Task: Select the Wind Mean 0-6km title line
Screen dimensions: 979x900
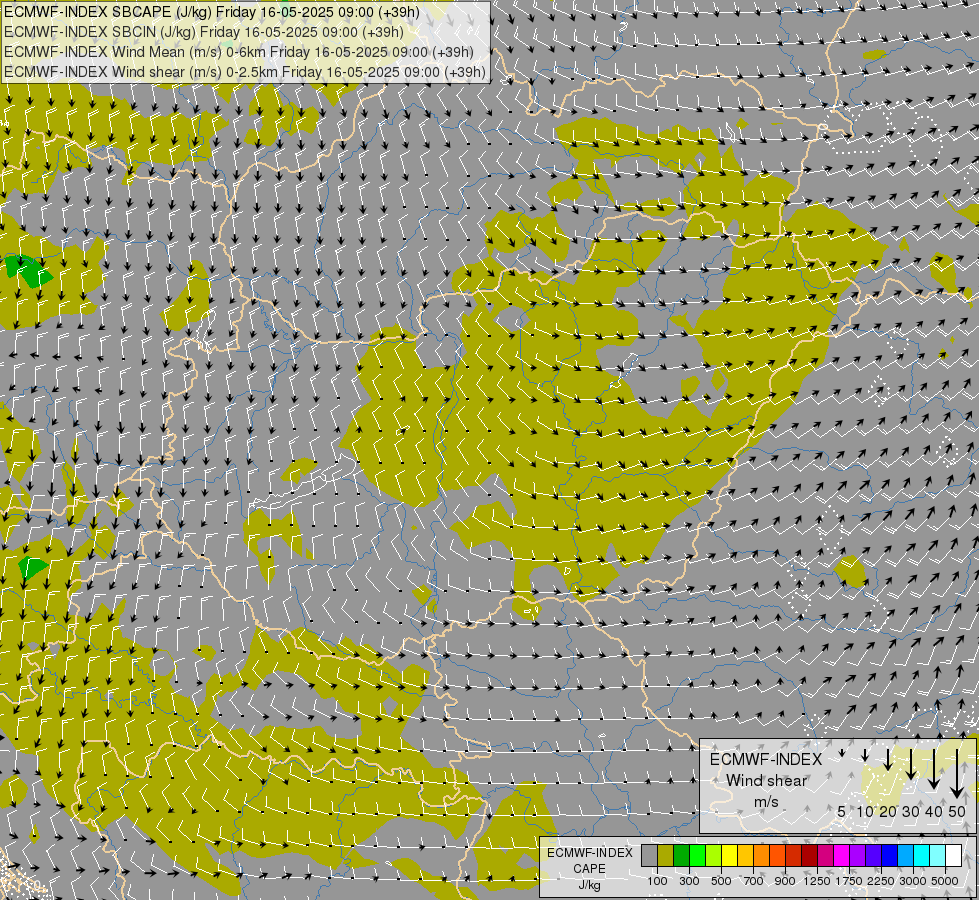Action: [239, 52]
